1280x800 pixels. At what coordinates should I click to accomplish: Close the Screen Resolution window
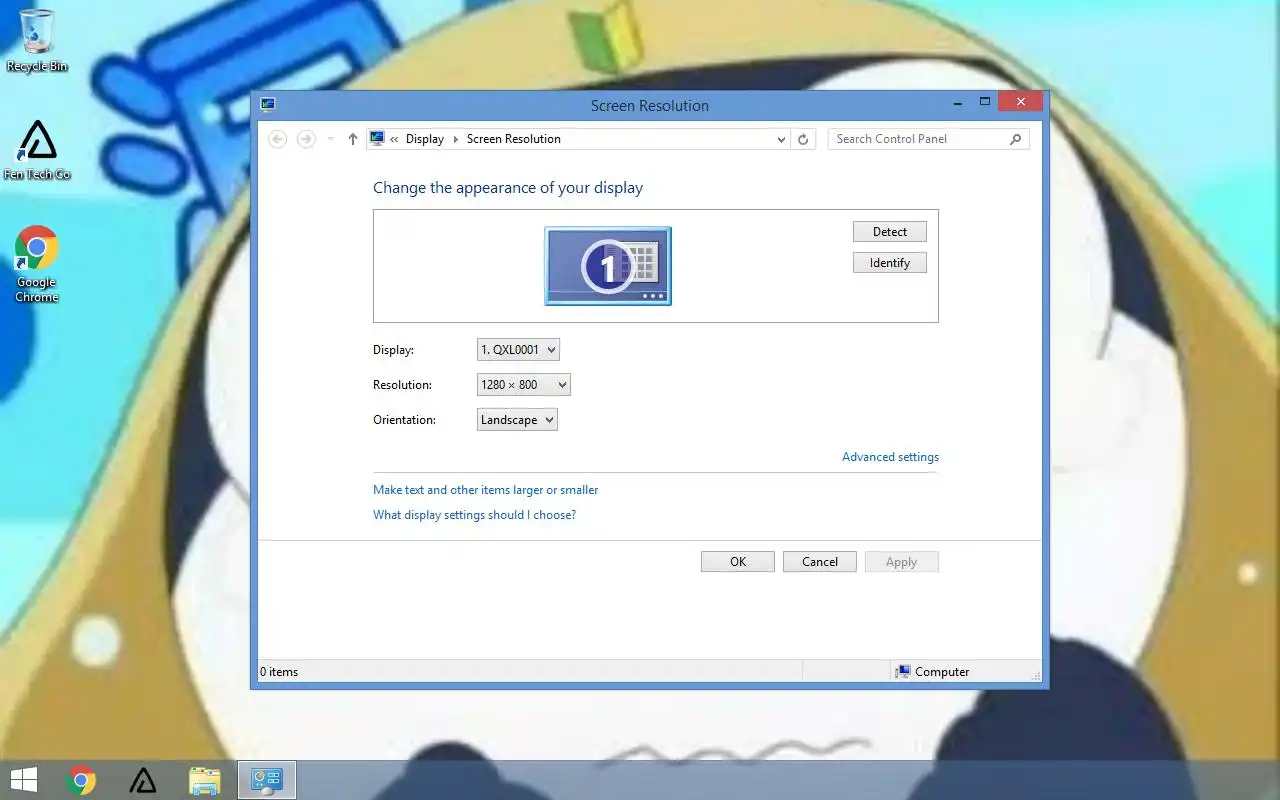pos(1020,102)
